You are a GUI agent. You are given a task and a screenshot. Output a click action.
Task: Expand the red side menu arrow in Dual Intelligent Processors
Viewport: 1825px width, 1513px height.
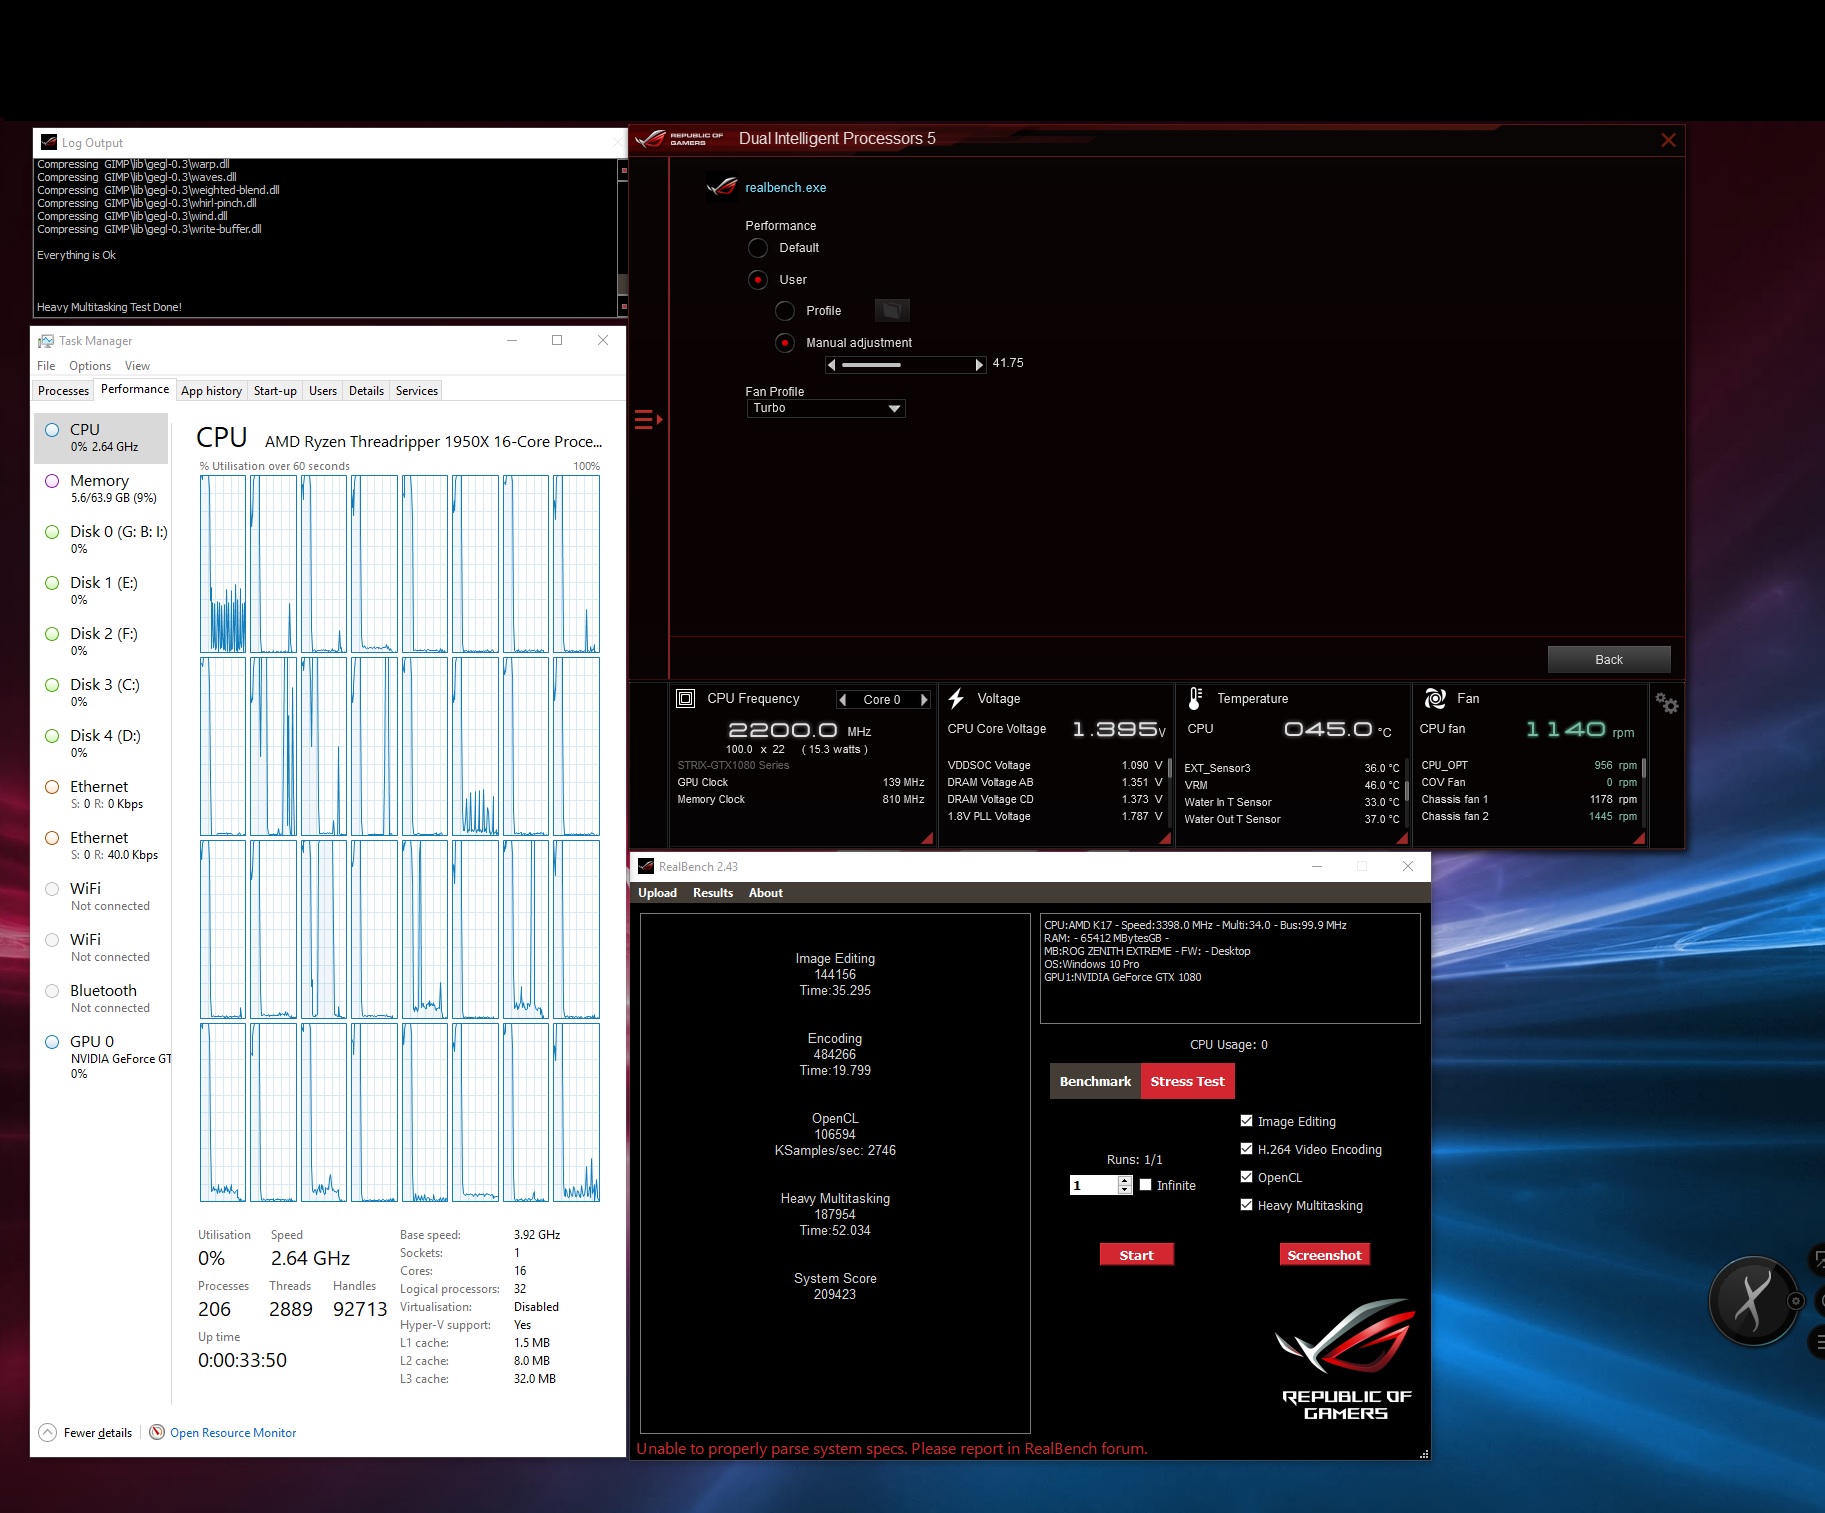click(648, 420)
